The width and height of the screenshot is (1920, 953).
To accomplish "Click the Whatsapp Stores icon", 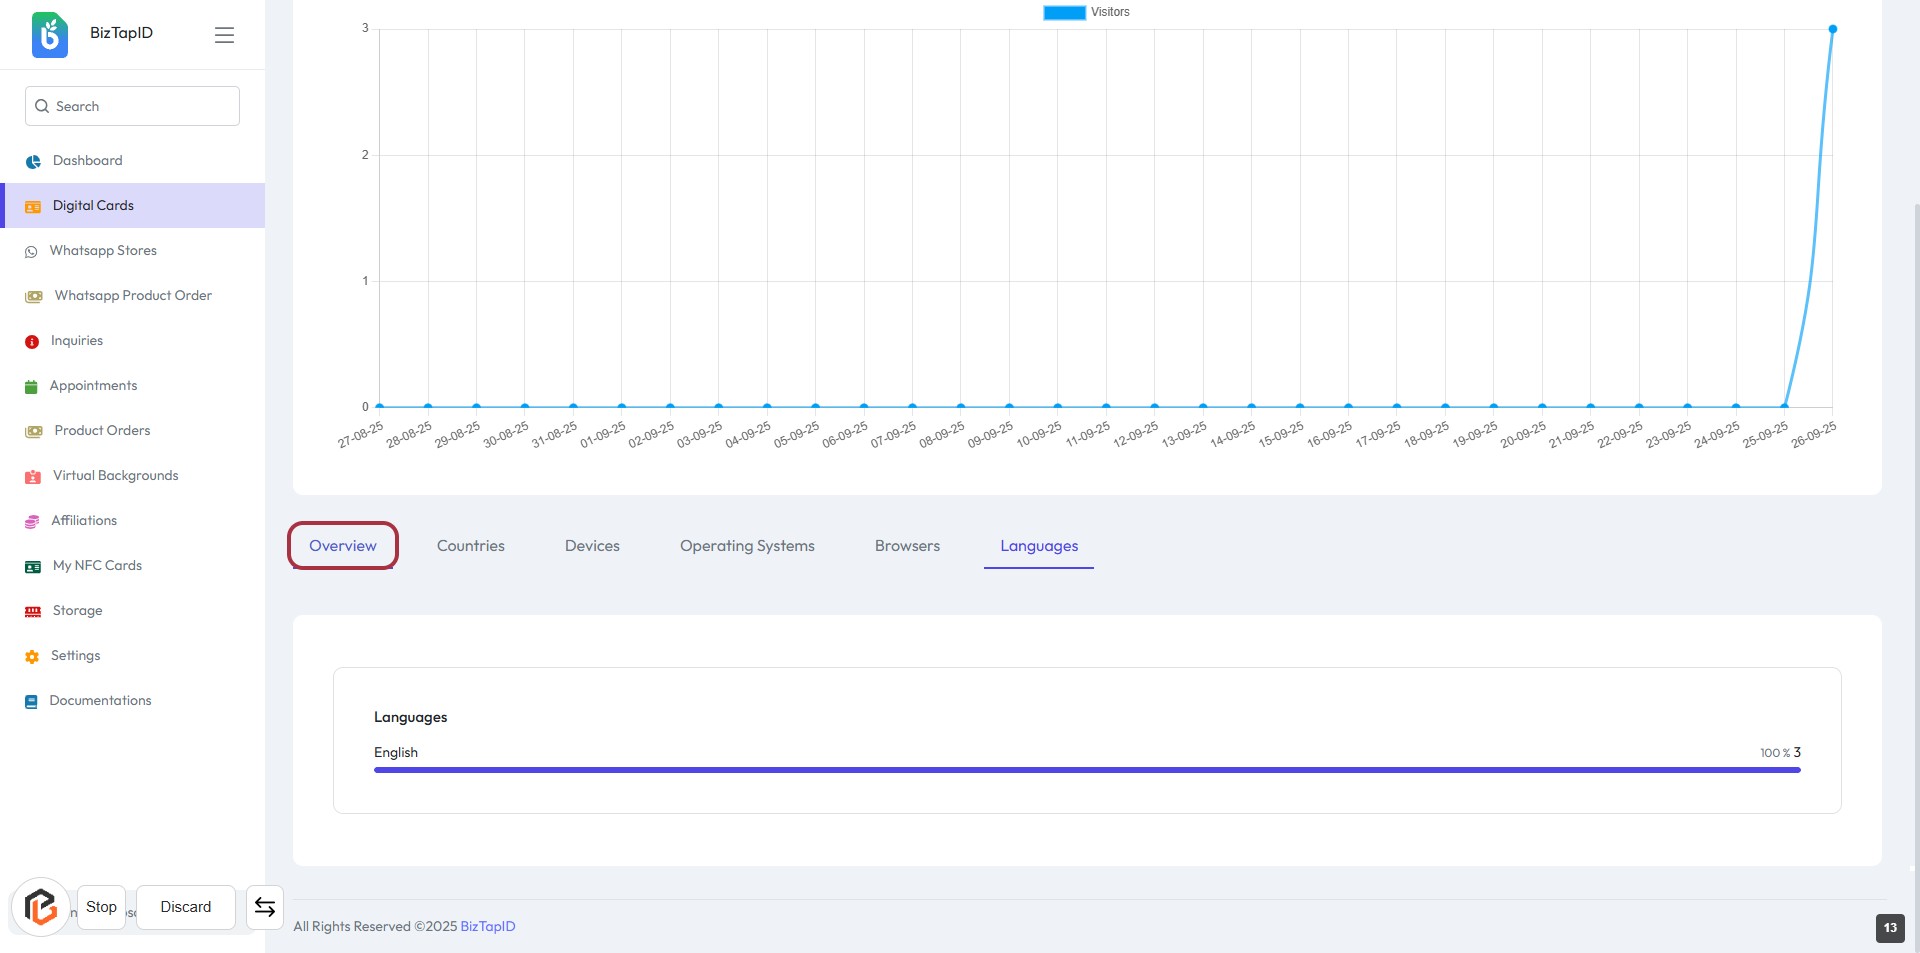I will tap(31, 252).
